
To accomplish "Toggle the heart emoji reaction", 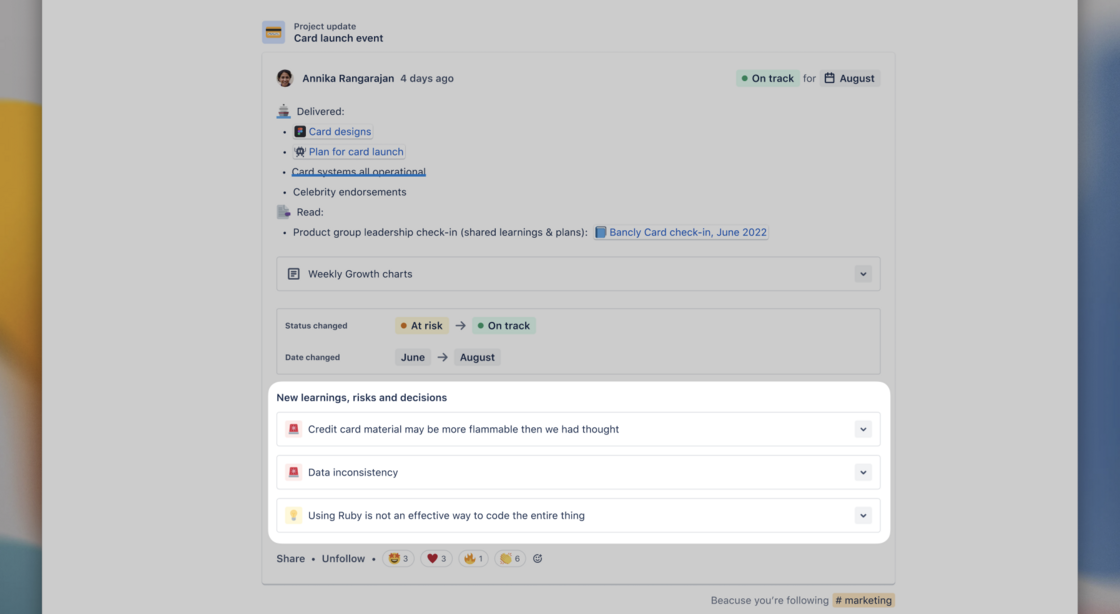I will [x=435, y=558].
